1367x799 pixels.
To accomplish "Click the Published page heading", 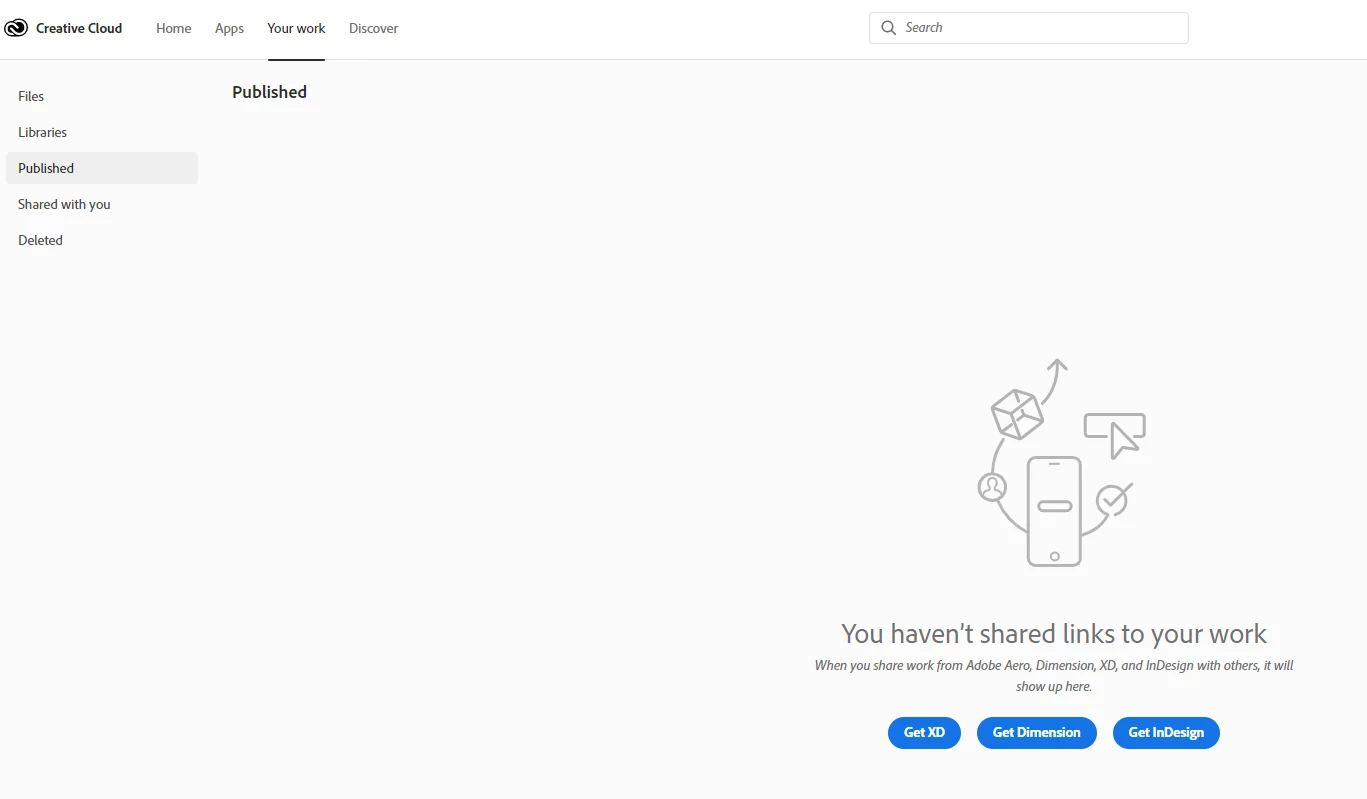I will click(x=269, y=92).
